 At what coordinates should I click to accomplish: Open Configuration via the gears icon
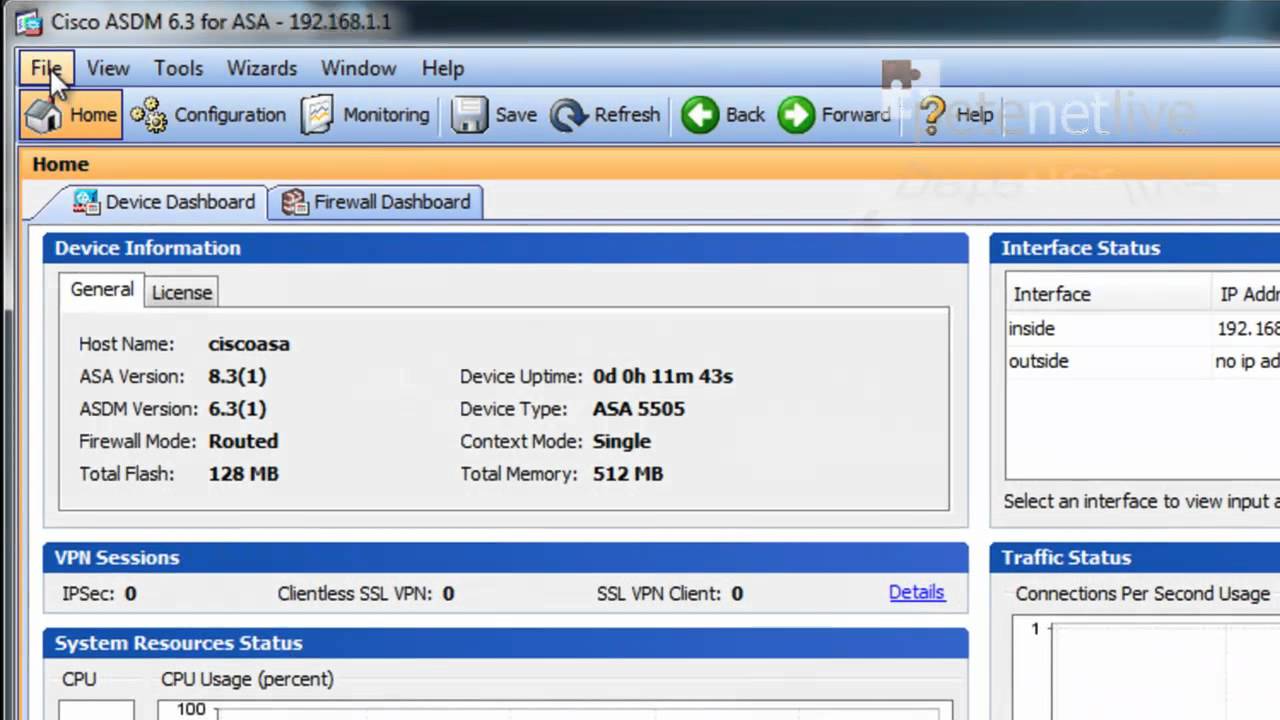point(149,115)
